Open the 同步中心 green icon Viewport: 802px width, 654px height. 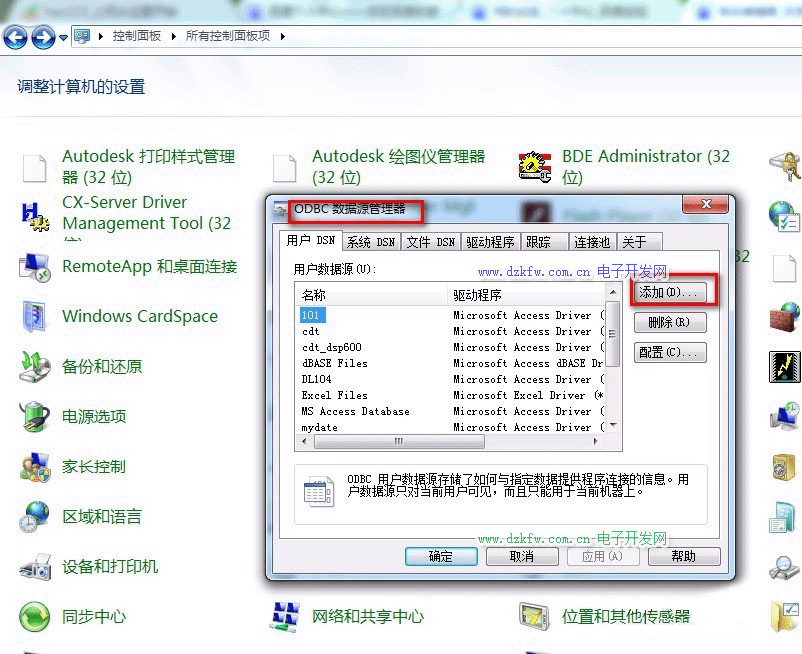pyautogui.click(x=35, y=617)
